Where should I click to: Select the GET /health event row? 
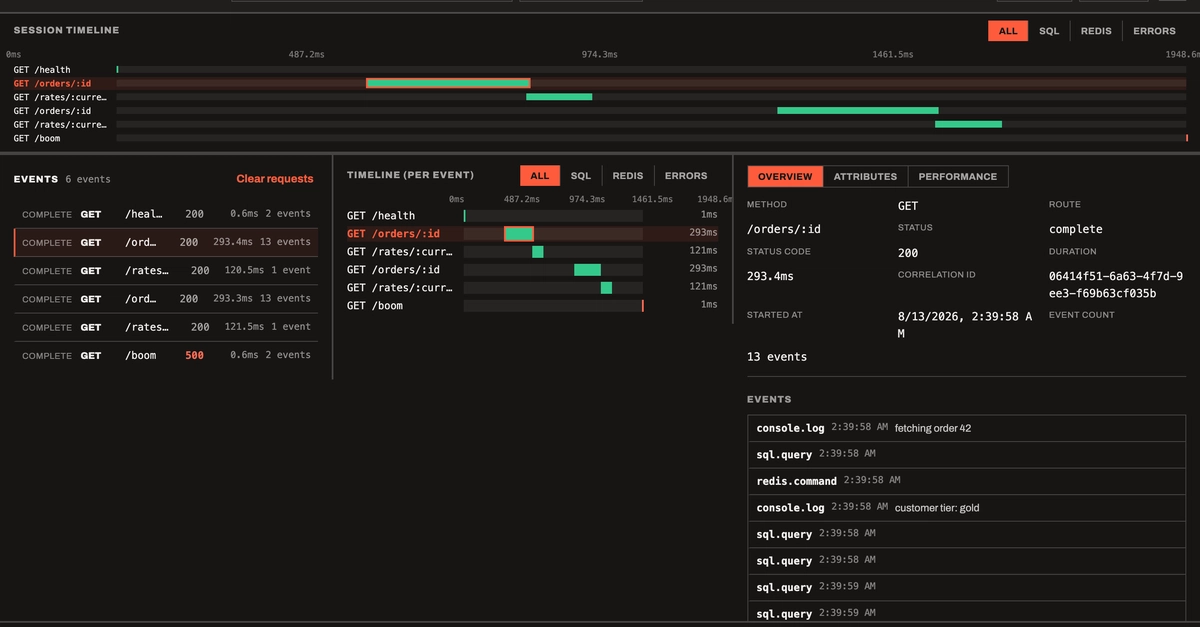coord(166,214)
